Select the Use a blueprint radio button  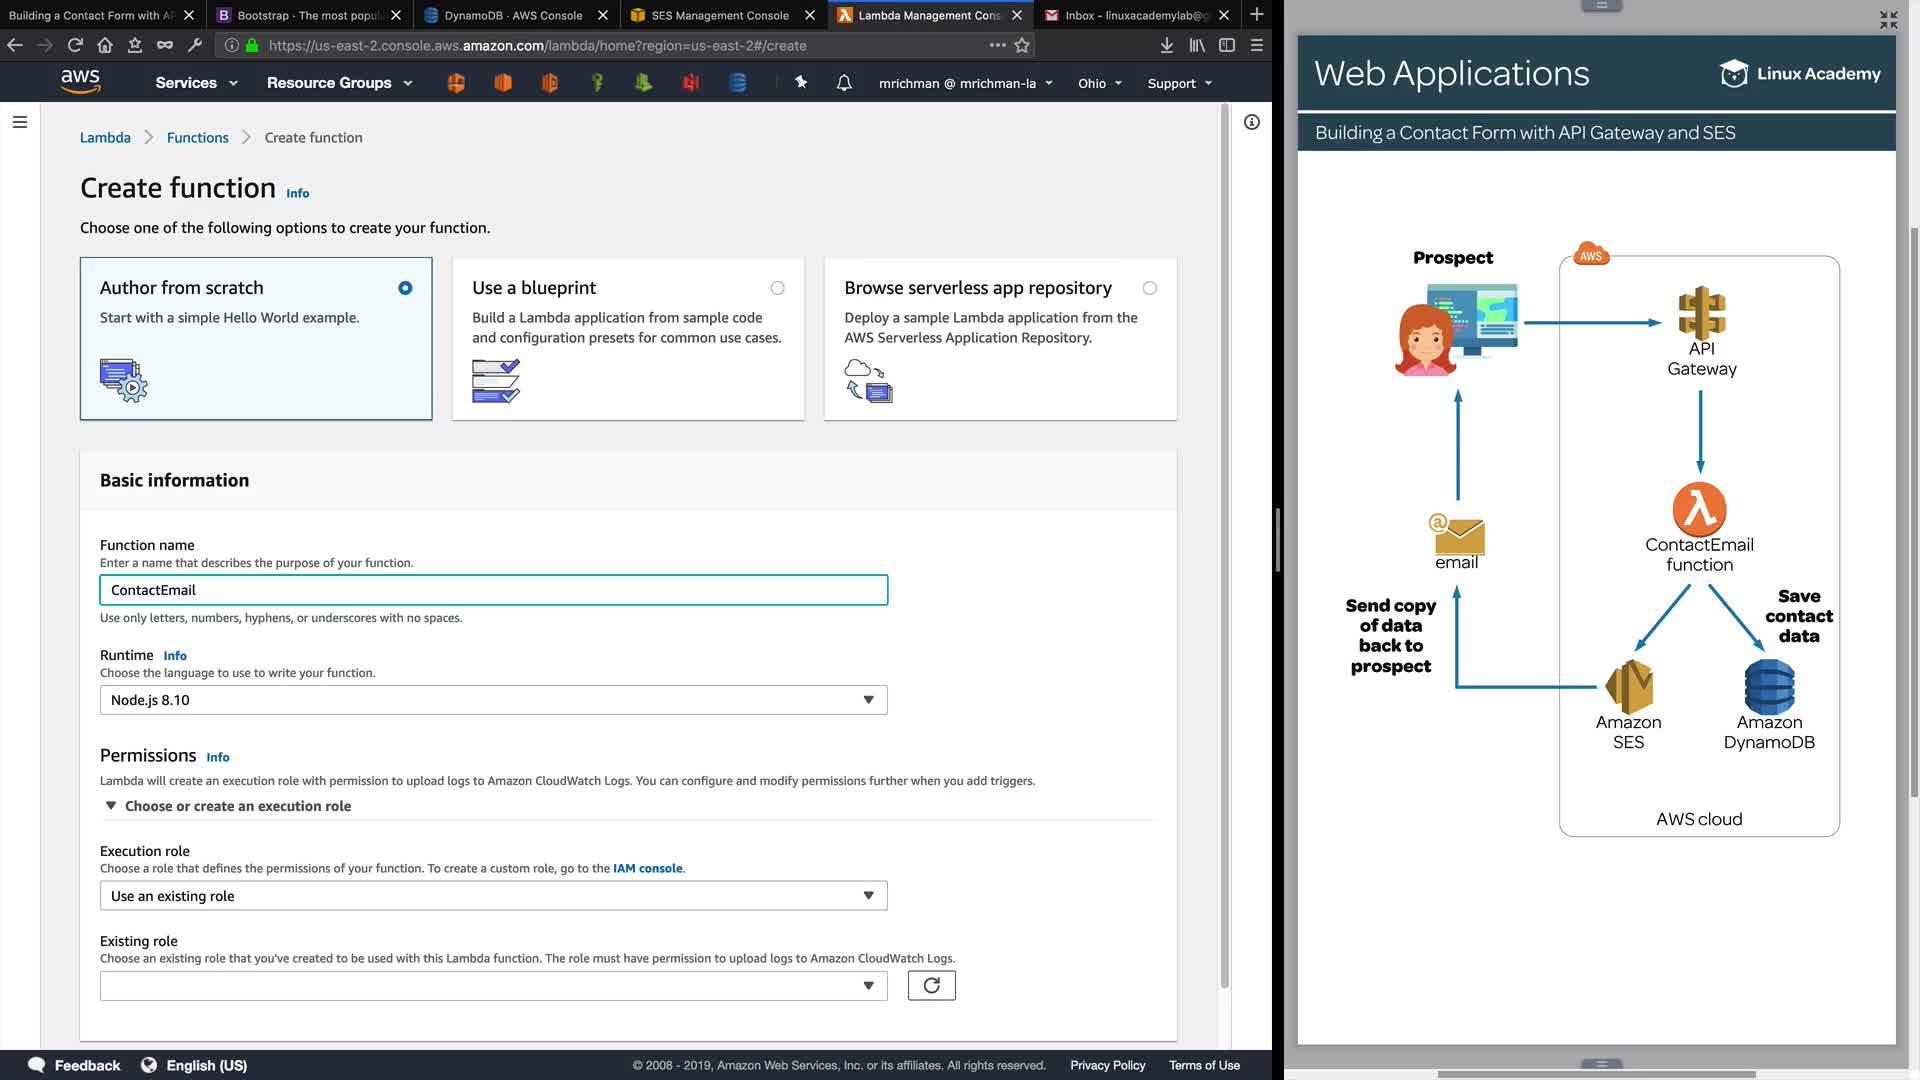(x=777, y=288)
